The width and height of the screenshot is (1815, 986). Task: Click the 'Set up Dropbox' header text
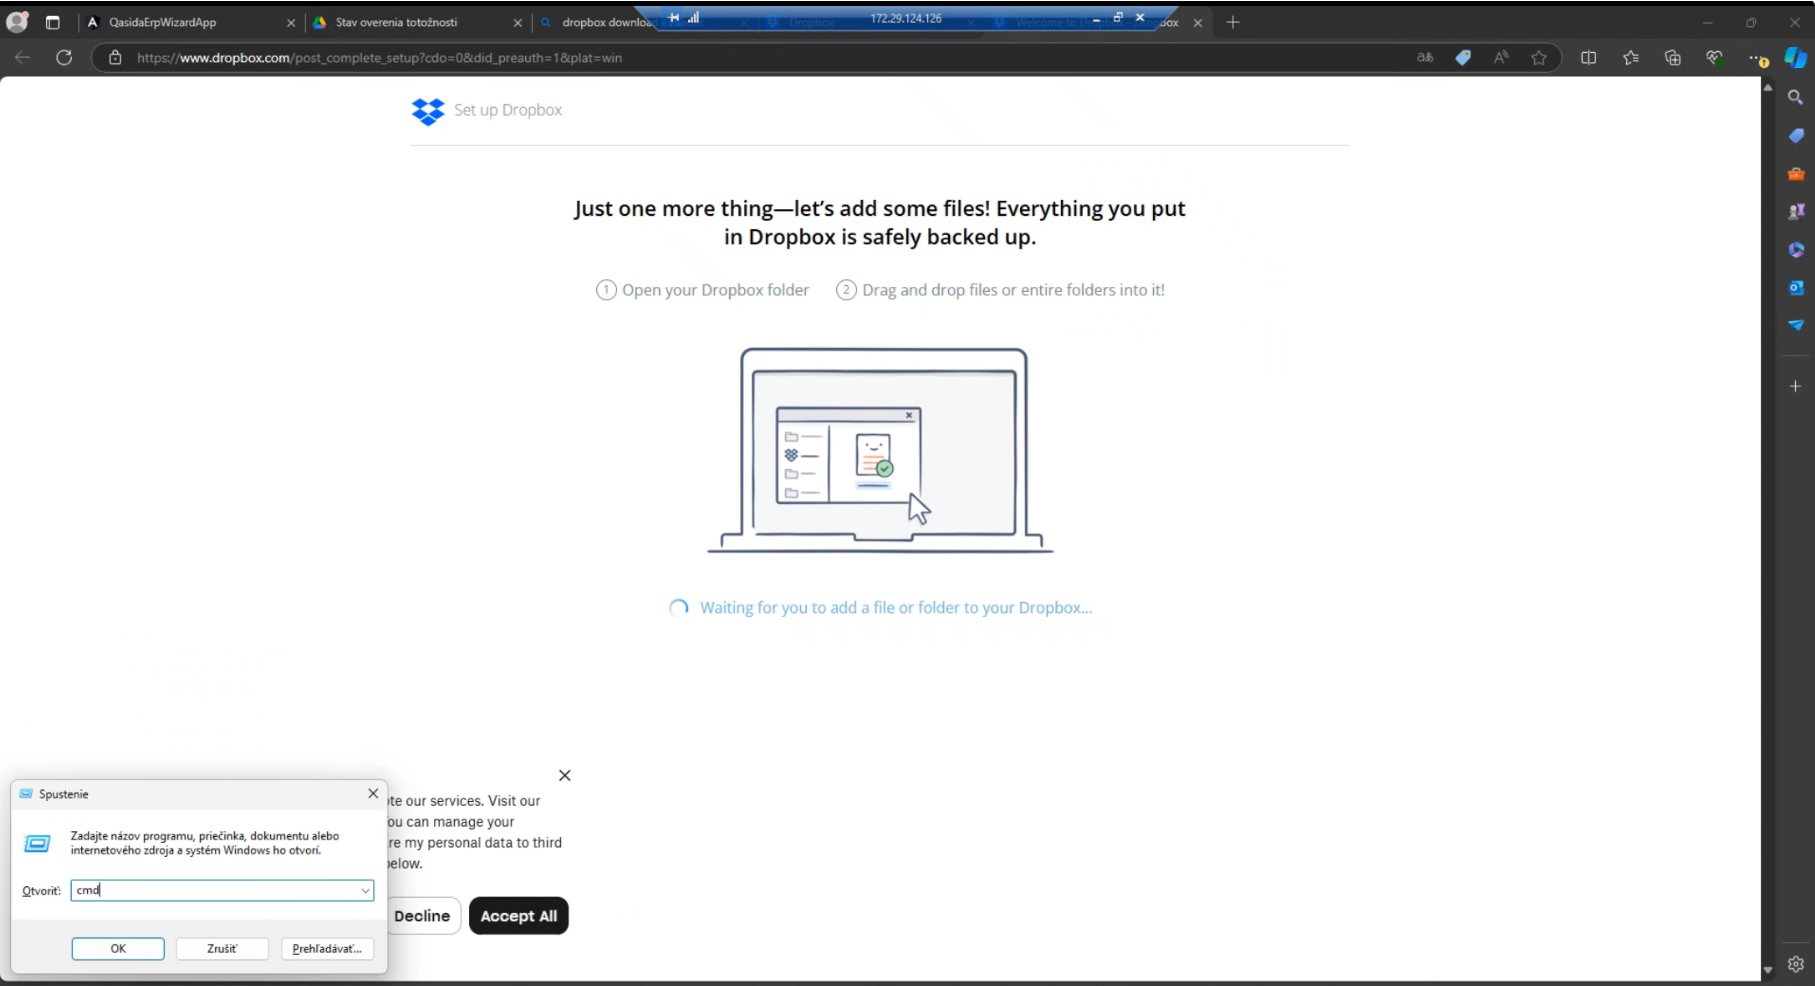click(508, 110)
